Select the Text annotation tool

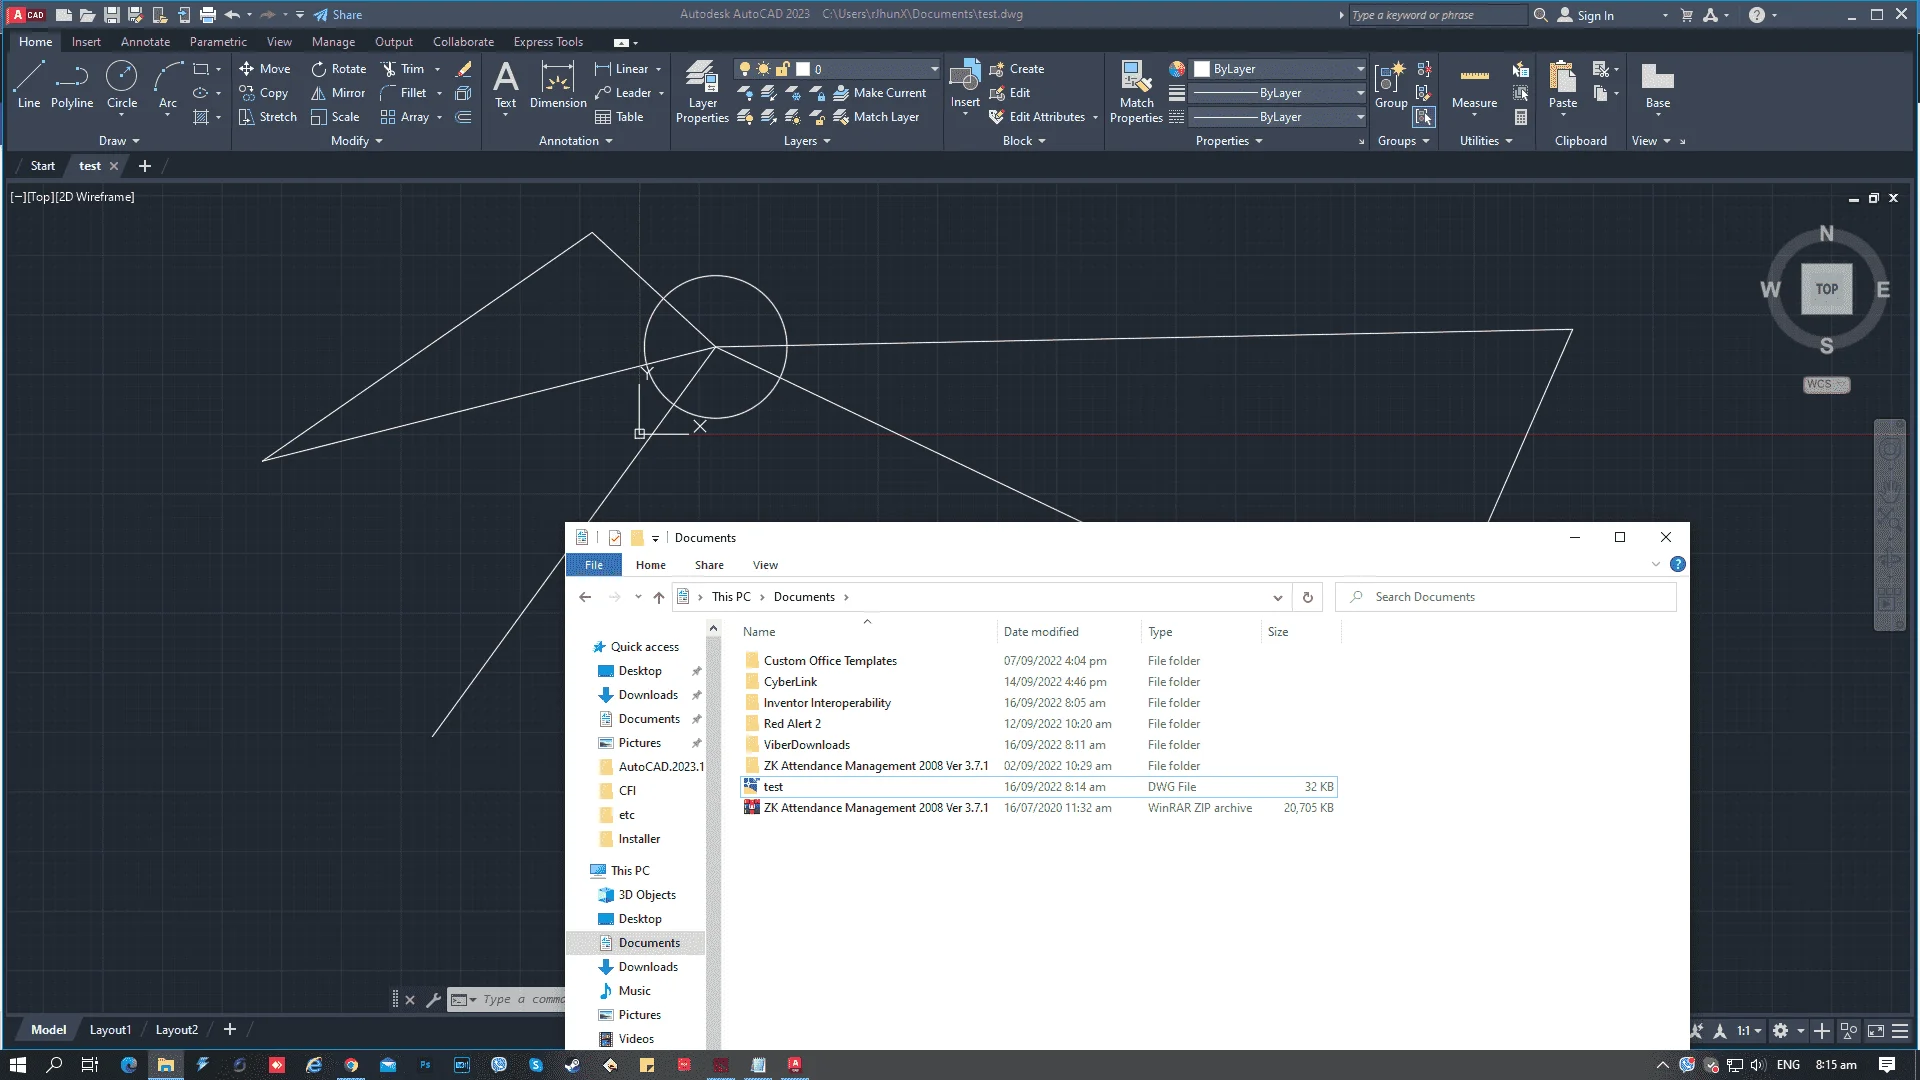click(x=506, y=85)
